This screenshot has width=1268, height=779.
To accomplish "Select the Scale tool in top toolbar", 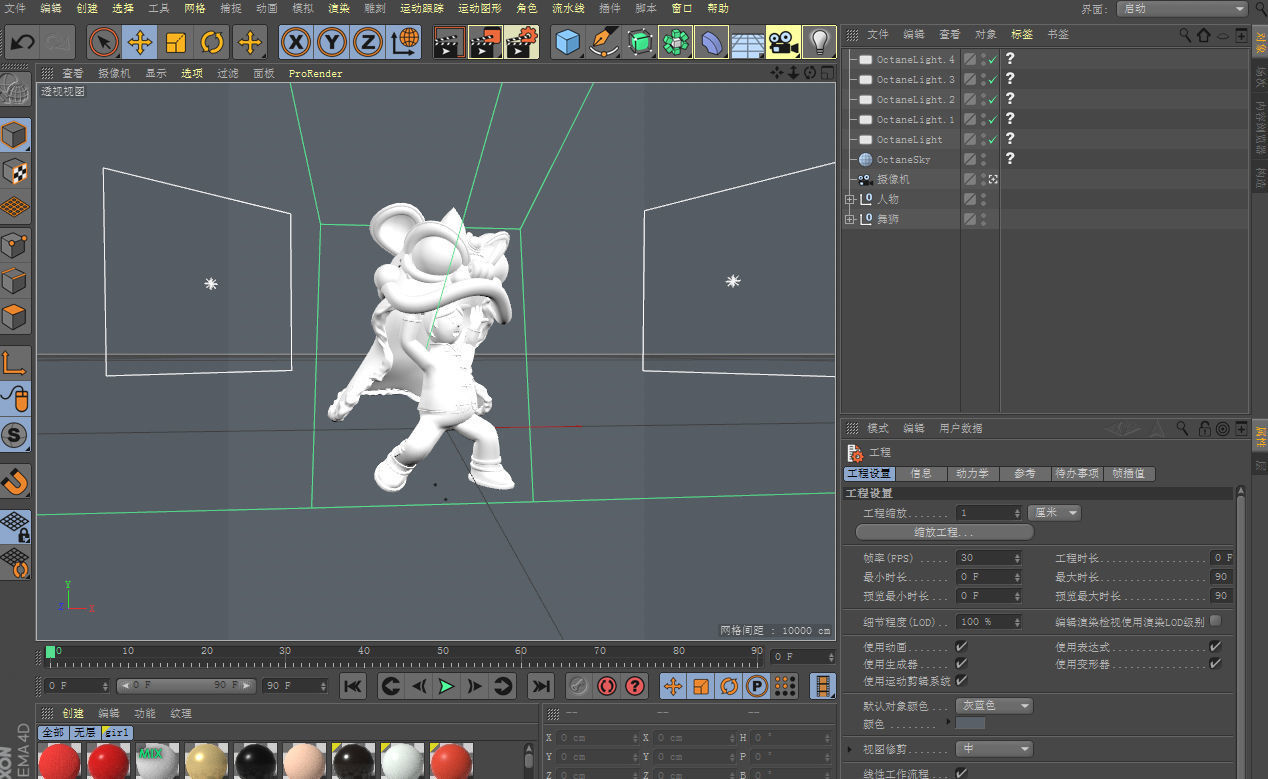I will [x=176, y=43].
